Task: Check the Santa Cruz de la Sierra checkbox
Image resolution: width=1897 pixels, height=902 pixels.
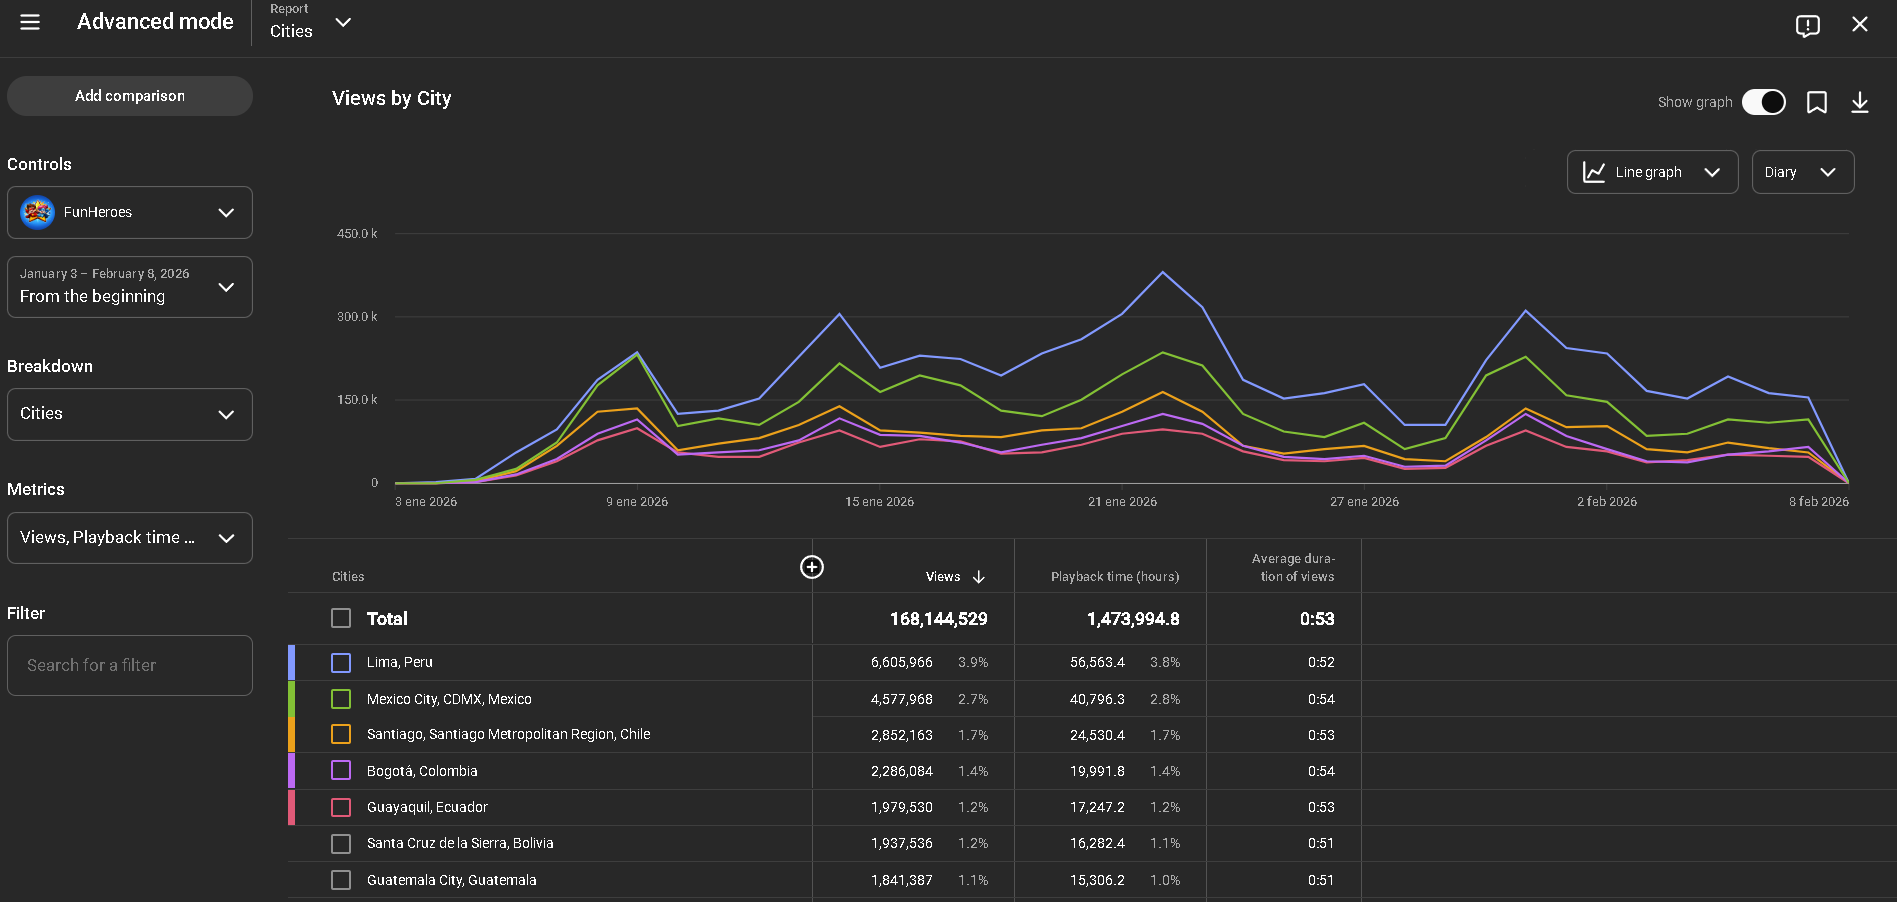Action: [341, 844]
